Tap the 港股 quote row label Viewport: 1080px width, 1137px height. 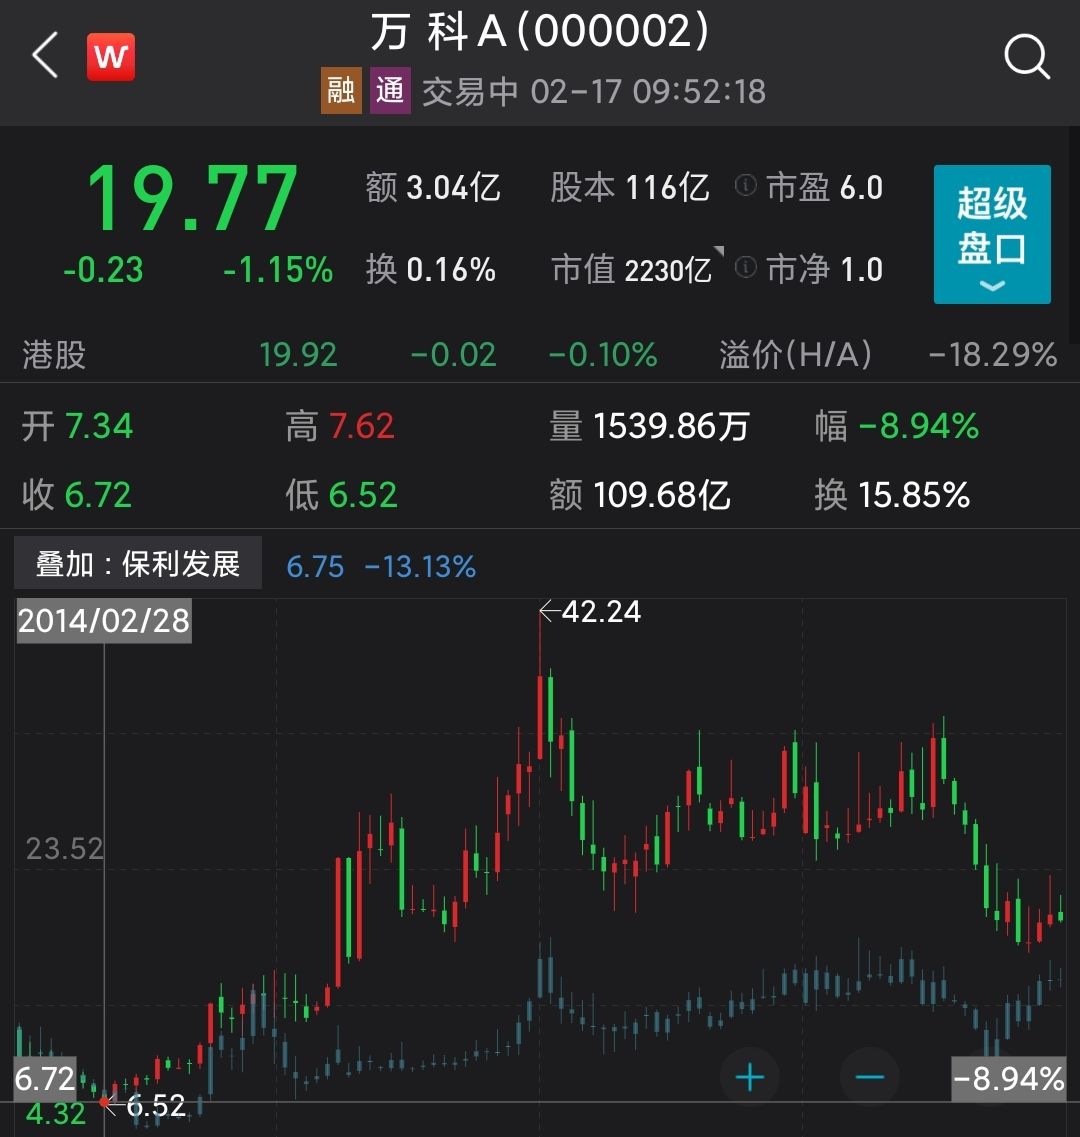(54, 355)
